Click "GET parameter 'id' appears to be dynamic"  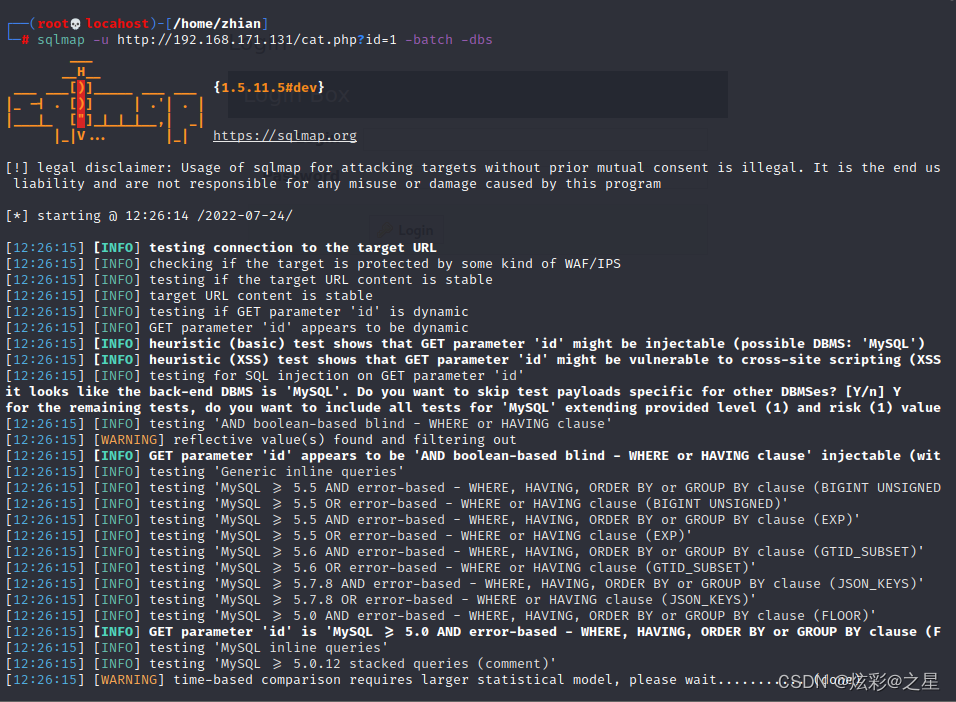[x=237, y=328]
